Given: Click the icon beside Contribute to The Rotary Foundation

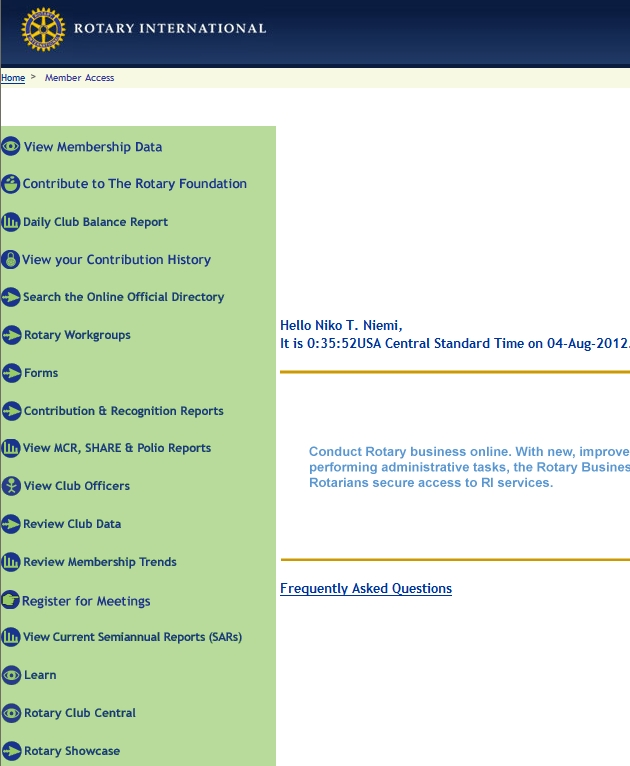Looking at the screenshot, I should [11, 184].
